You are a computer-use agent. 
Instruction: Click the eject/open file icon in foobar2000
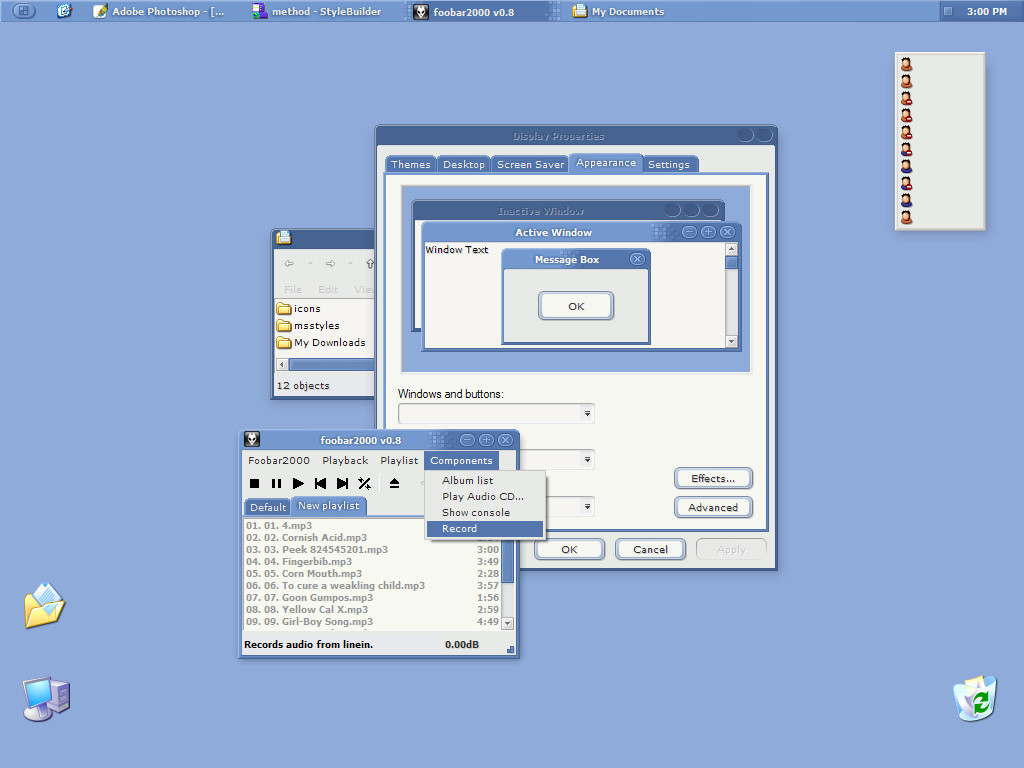[x=394, y=484]
